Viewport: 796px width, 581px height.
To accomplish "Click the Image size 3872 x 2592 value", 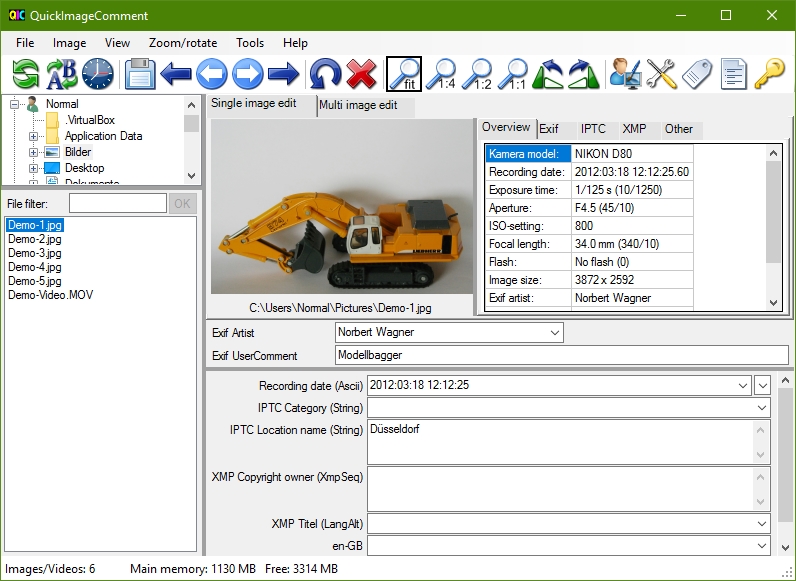I will coord(632,280).
